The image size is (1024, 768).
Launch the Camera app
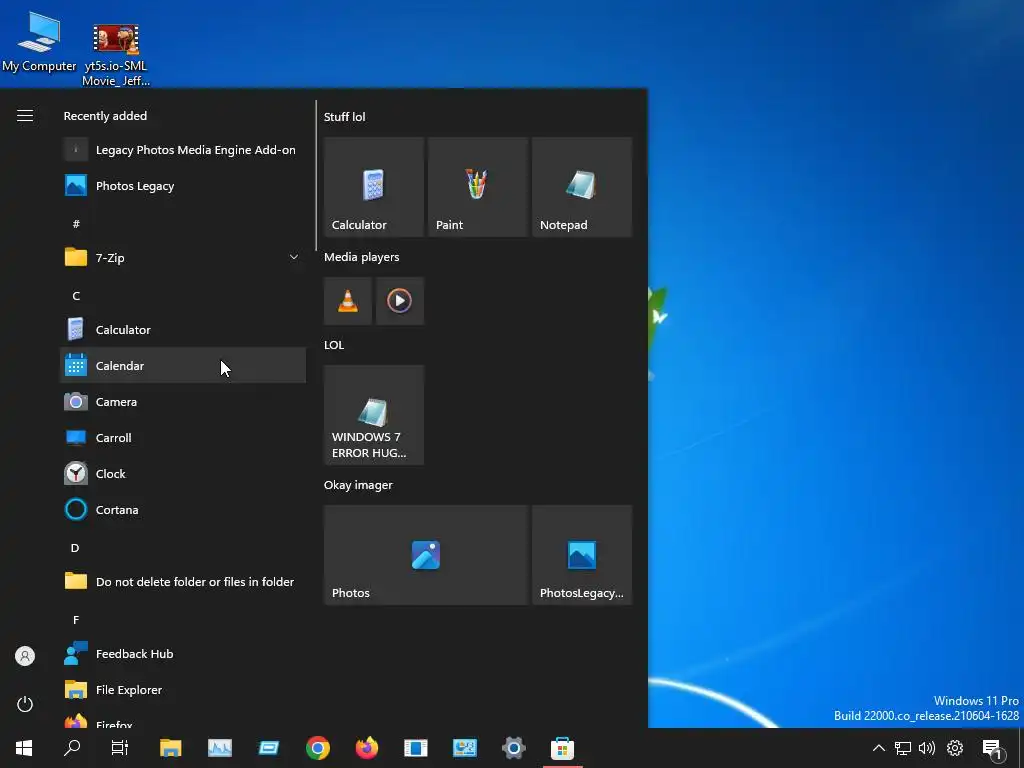click(x=183, y=402)
